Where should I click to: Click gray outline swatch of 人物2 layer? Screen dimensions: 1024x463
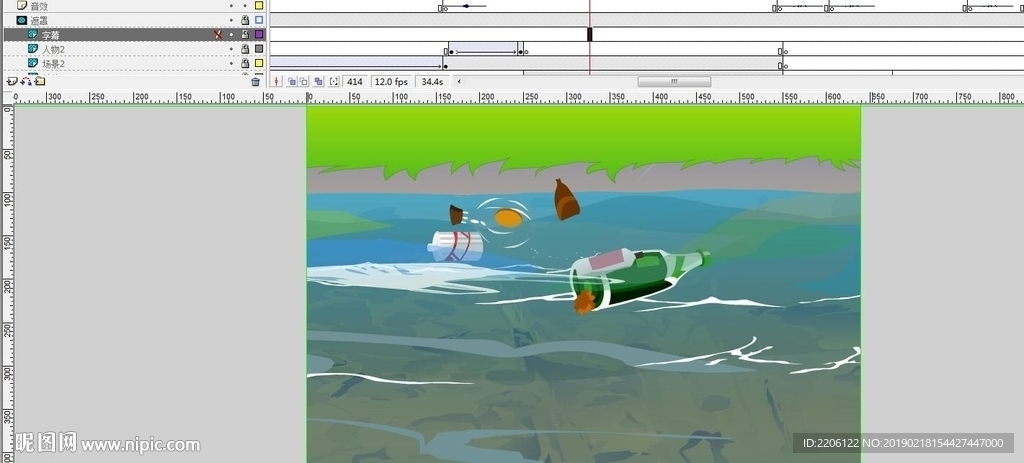pyautogui.click(x=259, y=49)
